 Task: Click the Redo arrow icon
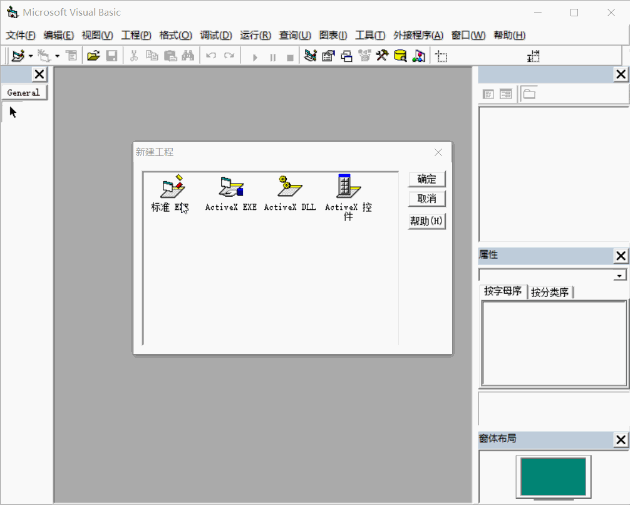(x=229, y=56)
